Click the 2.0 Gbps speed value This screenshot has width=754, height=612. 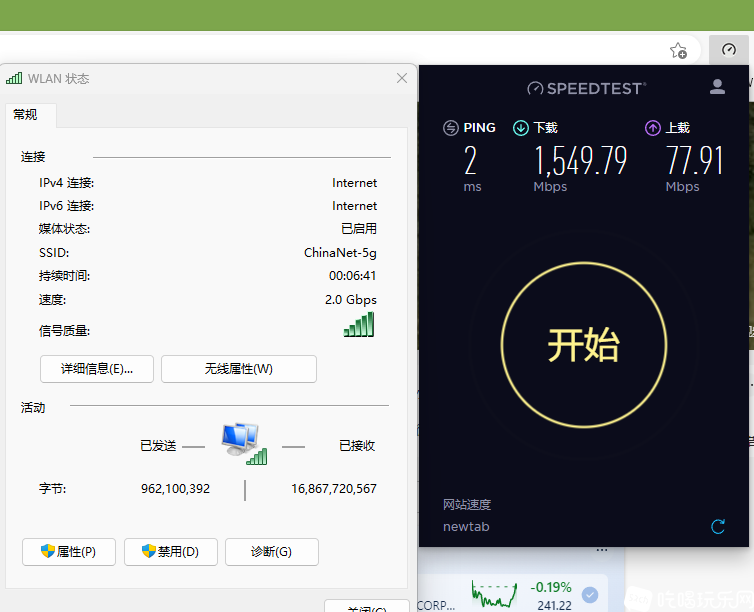(351, 300)
